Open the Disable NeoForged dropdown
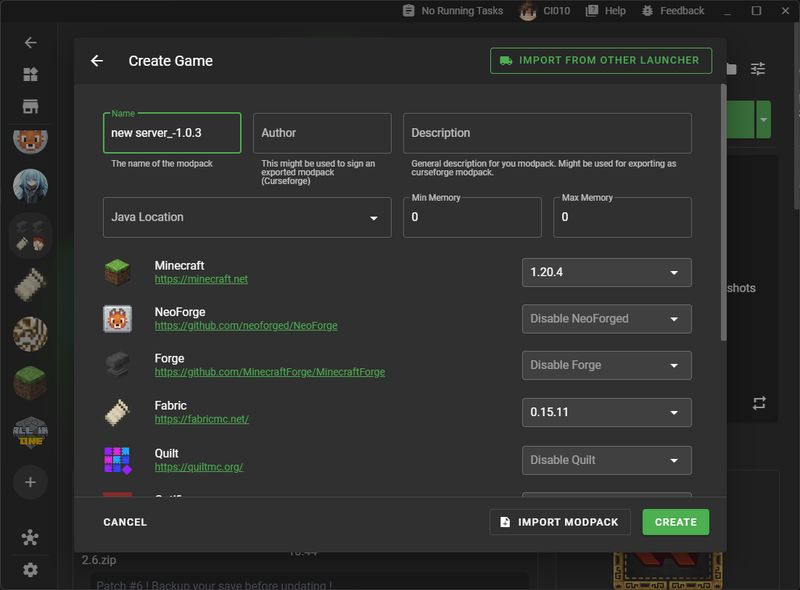Viewport: 800px width, 590px height. [606, 319]
